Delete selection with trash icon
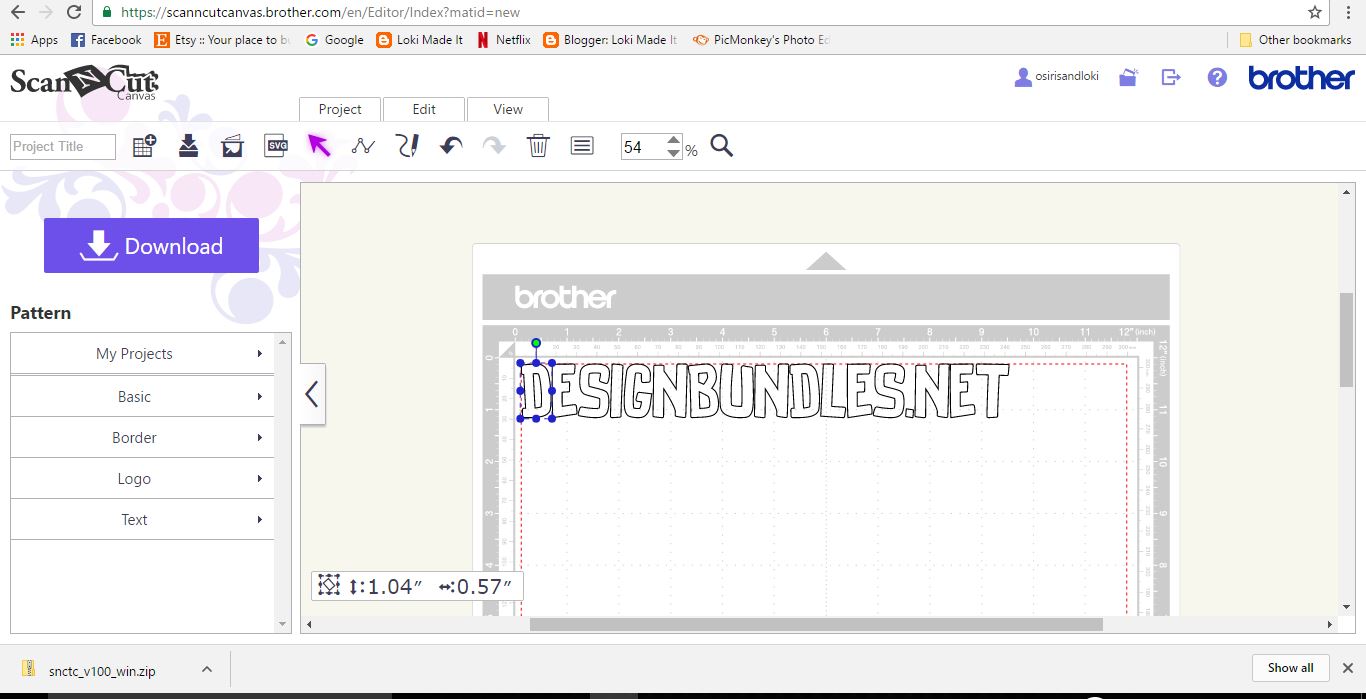 (538, 146)
